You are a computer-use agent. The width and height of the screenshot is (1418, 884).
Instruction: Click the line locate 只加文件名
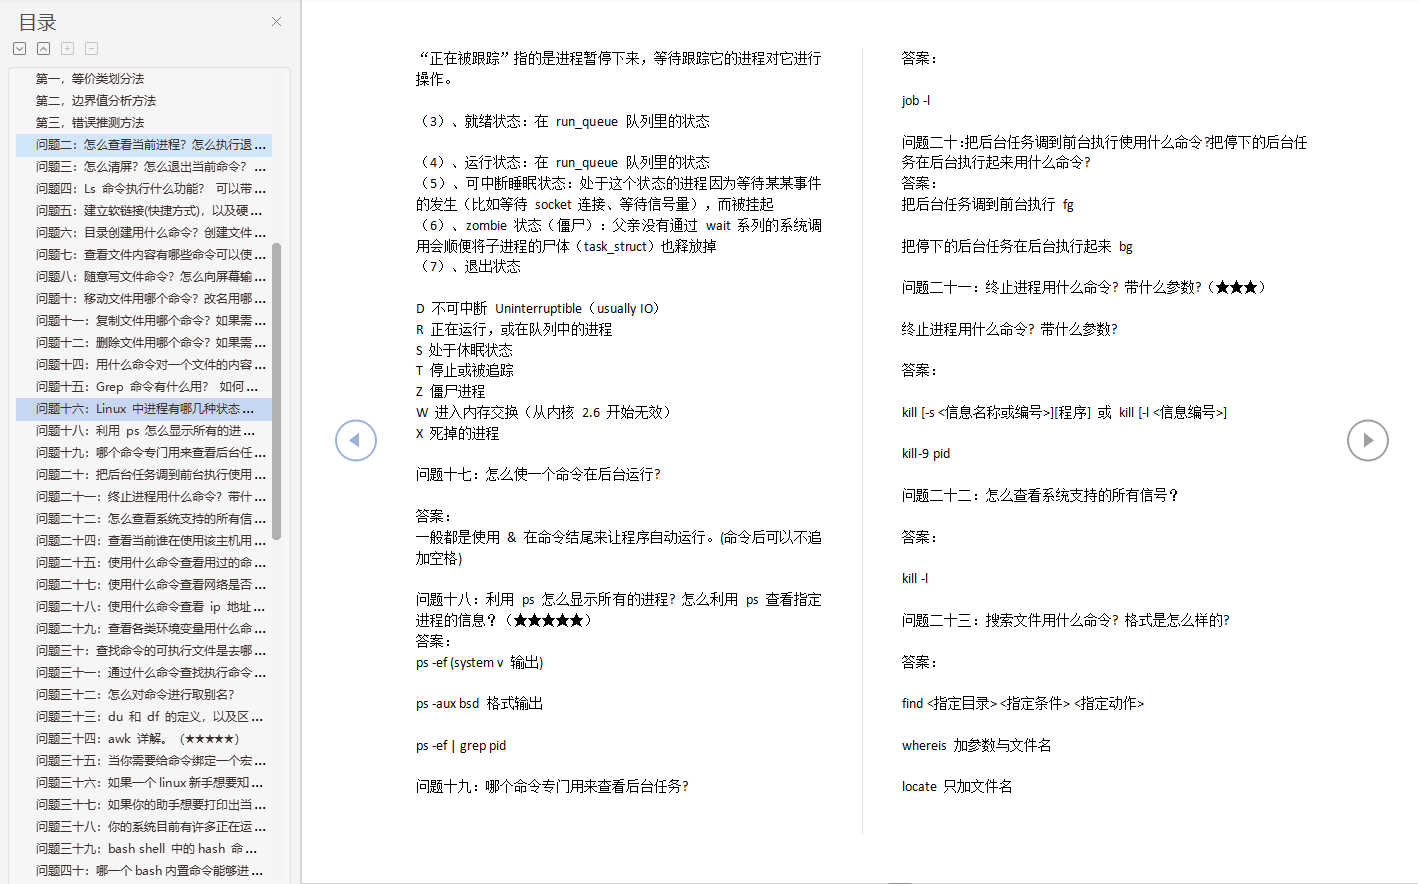click(x=957, y=787)
